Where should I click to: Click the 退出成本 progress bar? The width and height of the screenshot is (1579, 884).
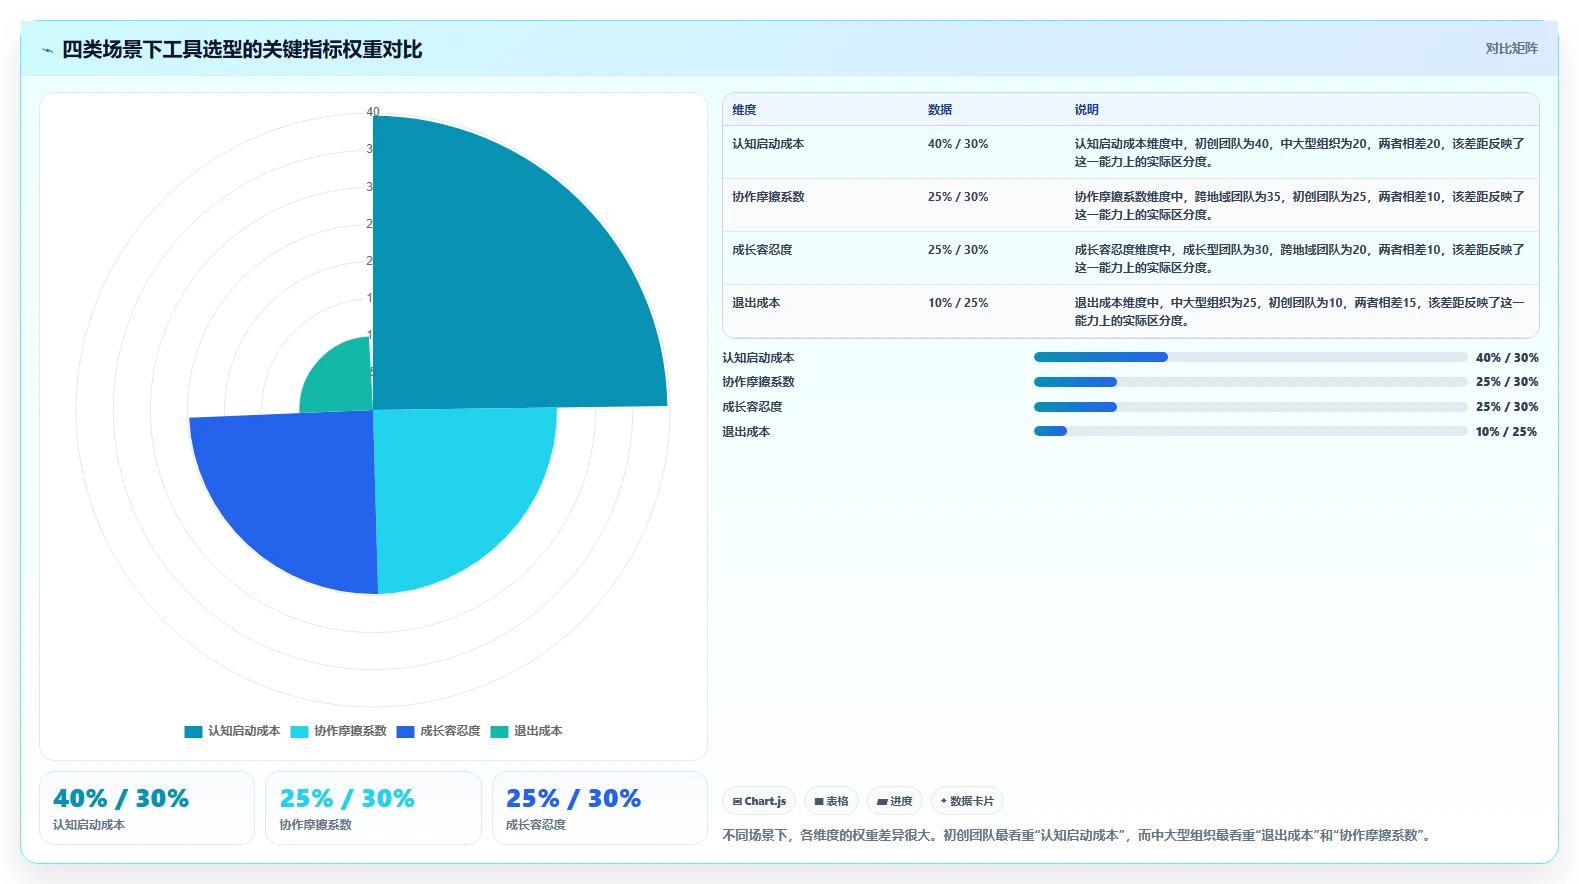tap(1250, 431)
